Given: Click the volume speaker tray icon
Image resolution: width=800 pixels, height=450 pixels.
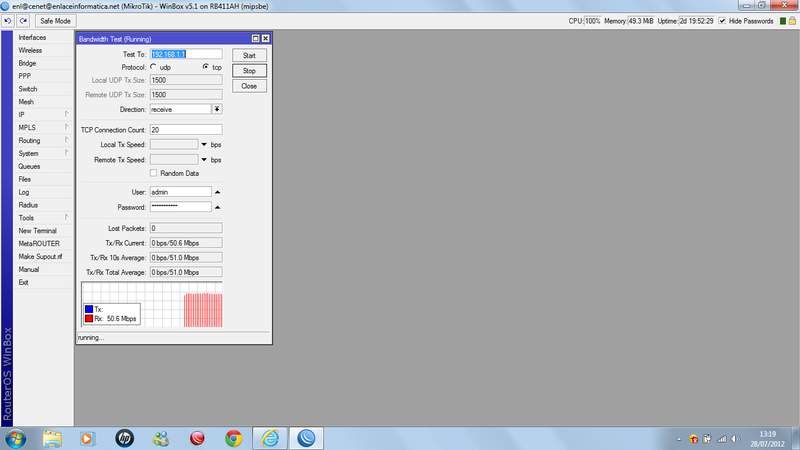Looking at the screenshot, I should point(735,438).
